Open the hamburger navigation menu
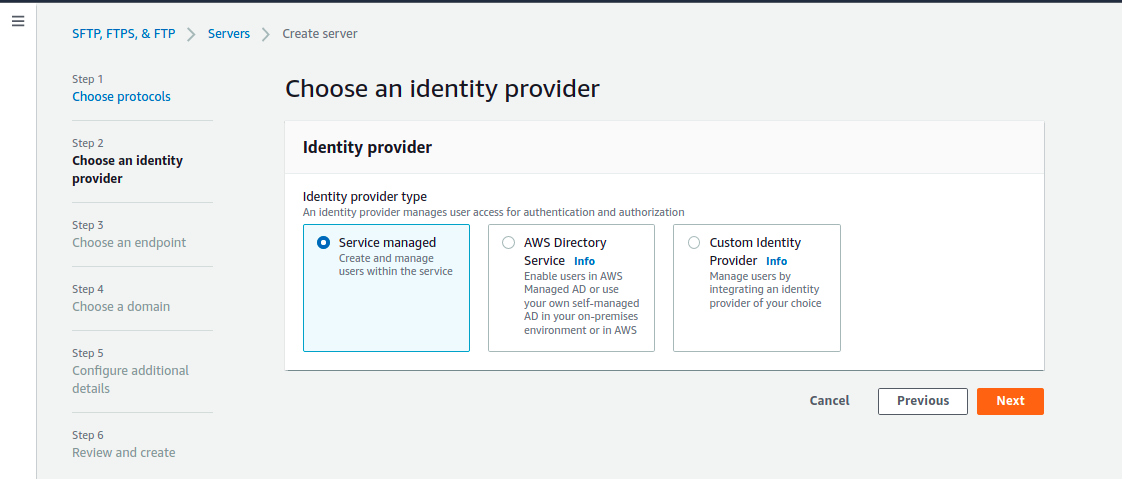The width and height of the screenshot is (1122, 479). tap(18, 21)
